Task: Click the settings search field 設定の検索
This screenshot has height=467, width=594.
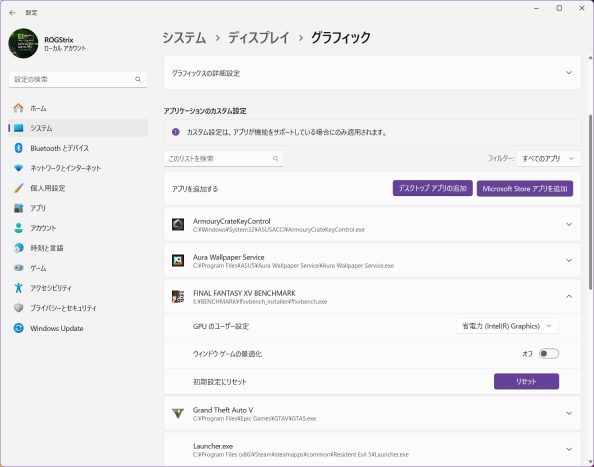Action: coord(78,79)
